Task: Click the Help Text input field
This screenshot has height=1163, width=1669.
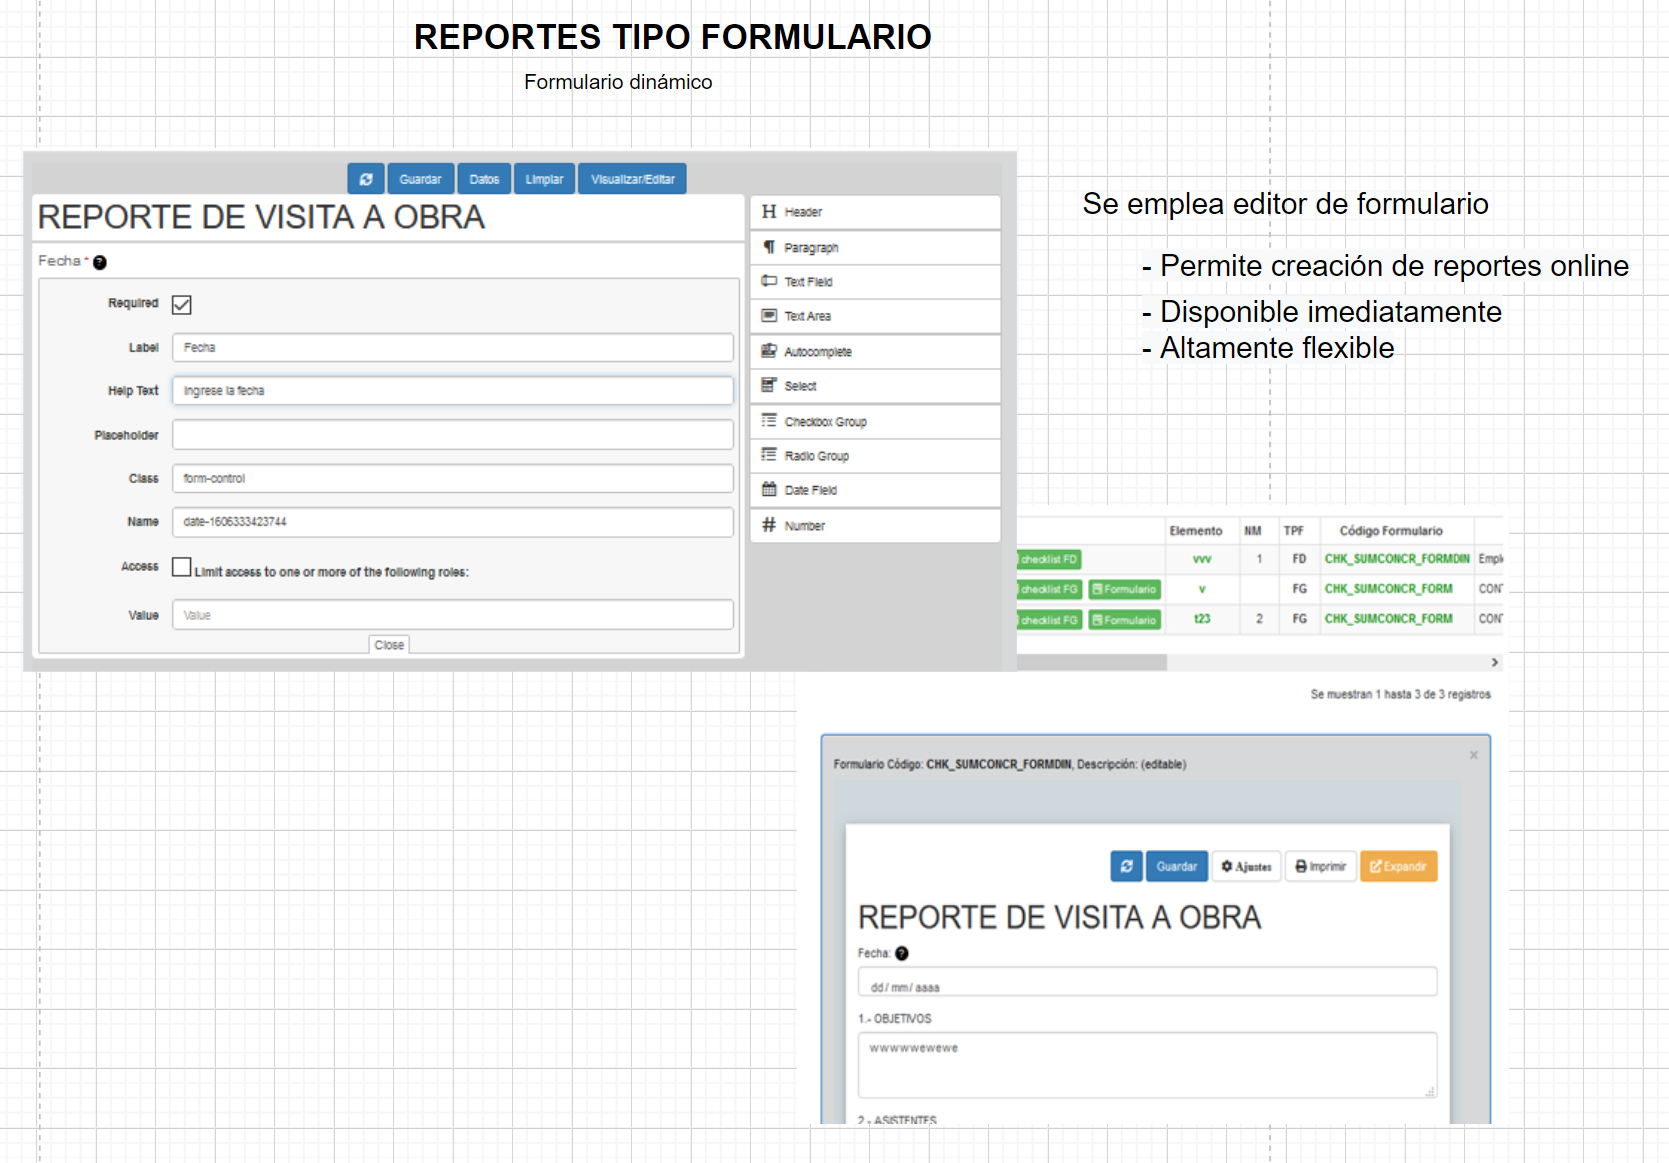Action: 452,391
